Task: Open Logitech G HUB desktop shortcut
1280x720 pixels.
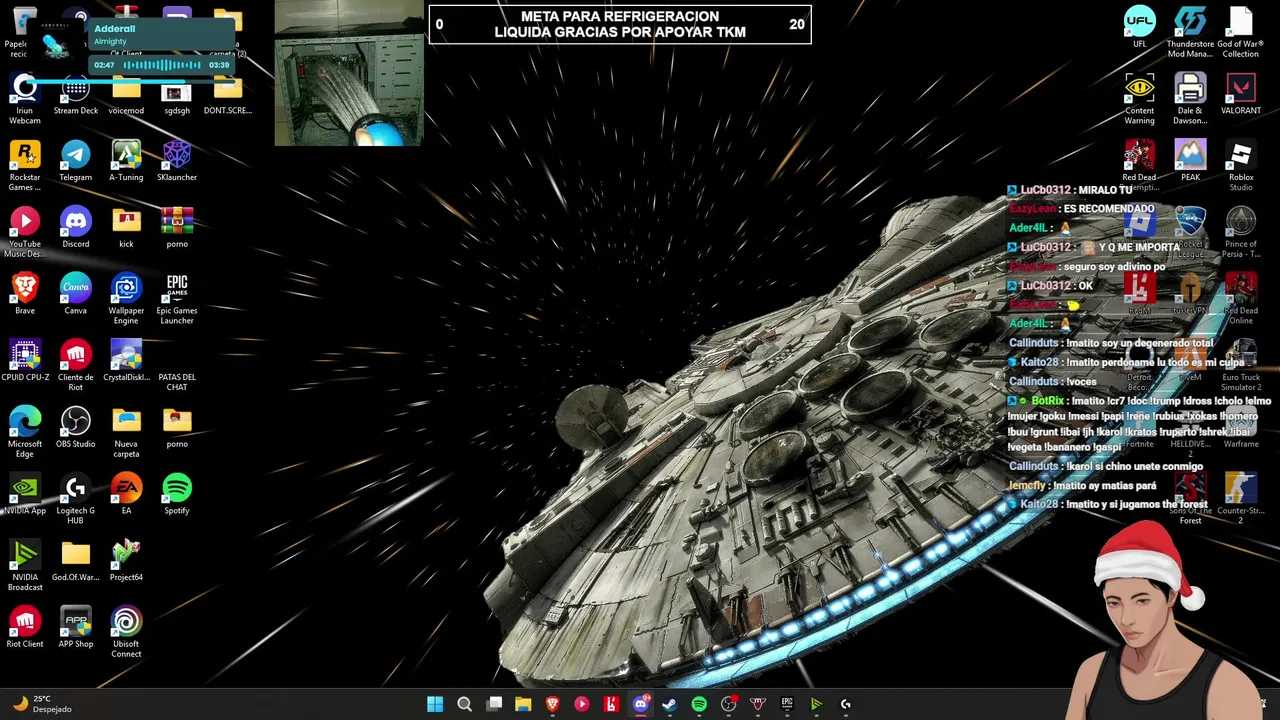Action: (76, 500)
